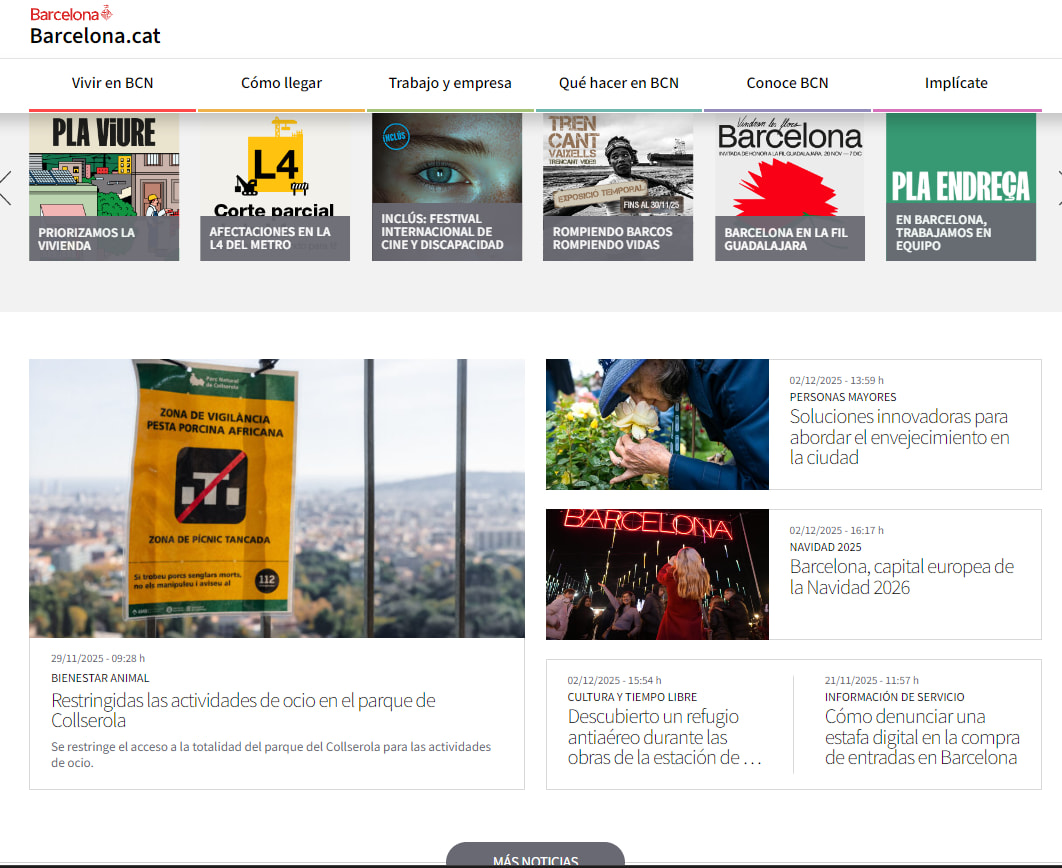Screen dimensions: 1062x868
Task: Select the Implícate navigation item
Action: 956,83
